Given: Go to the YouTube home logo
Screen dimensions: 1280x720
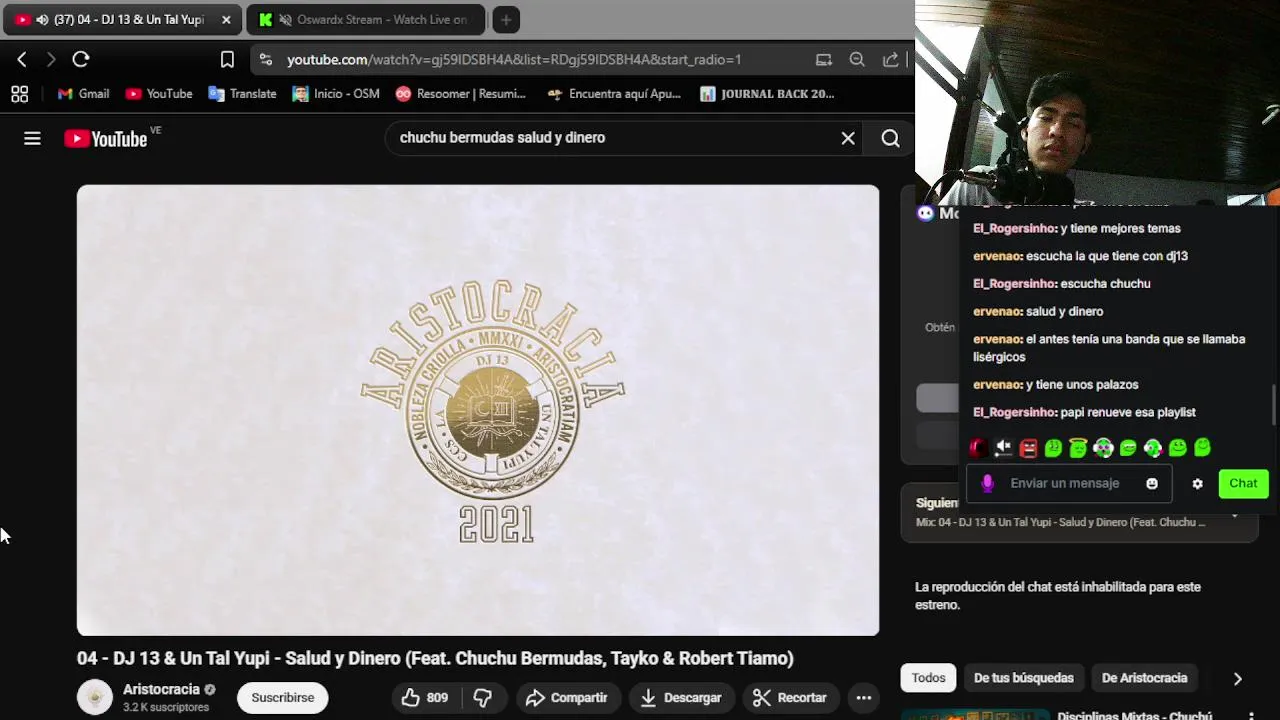Looking at the screenshot, I should pos(106,139).
